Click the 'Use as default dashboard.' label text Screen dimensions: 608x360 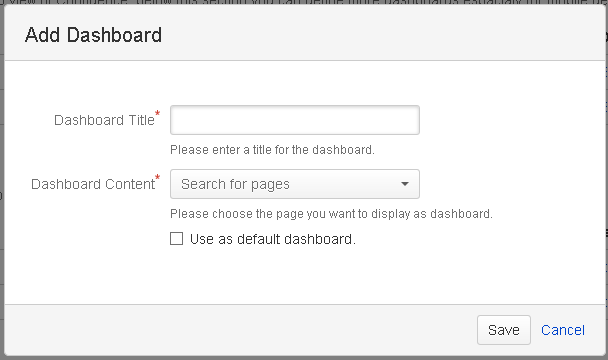tap(273, 239)
